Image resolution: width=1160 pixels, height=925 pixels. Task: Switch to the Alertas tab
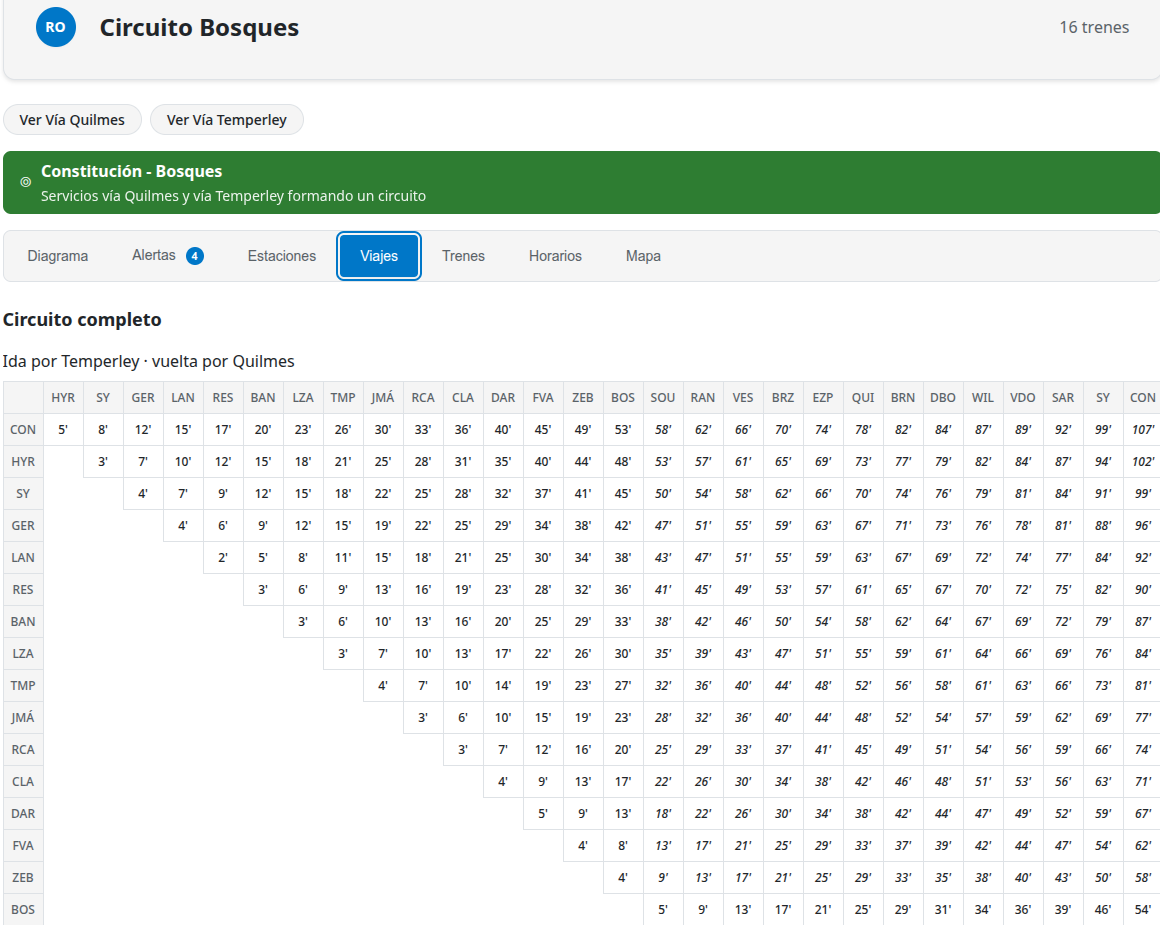tap(167, 256)
